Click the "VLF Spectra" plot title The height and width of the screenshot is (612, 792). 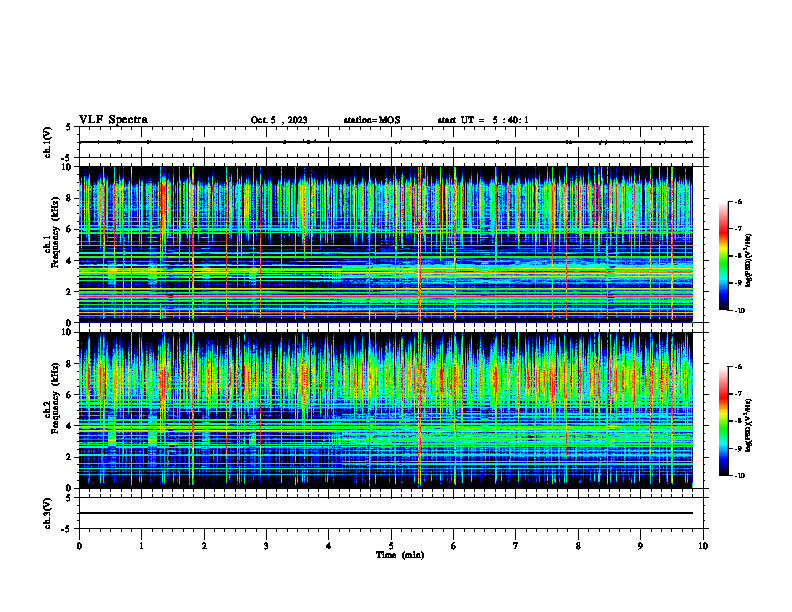(x=113, y=120)
